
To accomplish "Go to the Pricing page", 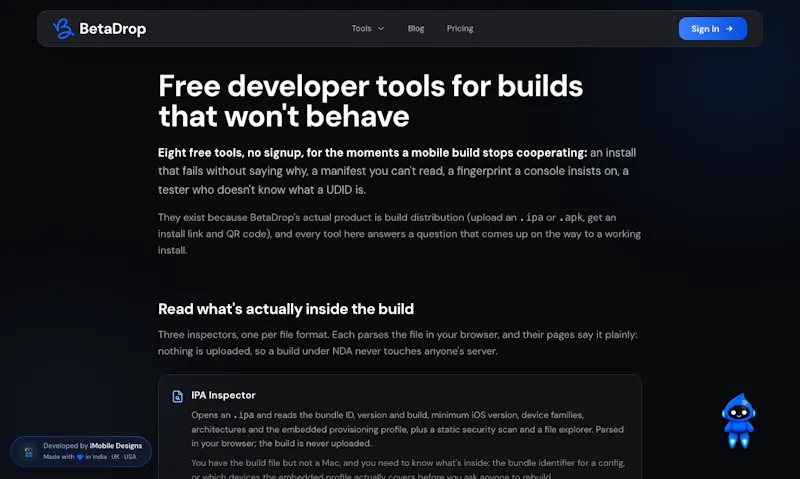I will 460,29.
